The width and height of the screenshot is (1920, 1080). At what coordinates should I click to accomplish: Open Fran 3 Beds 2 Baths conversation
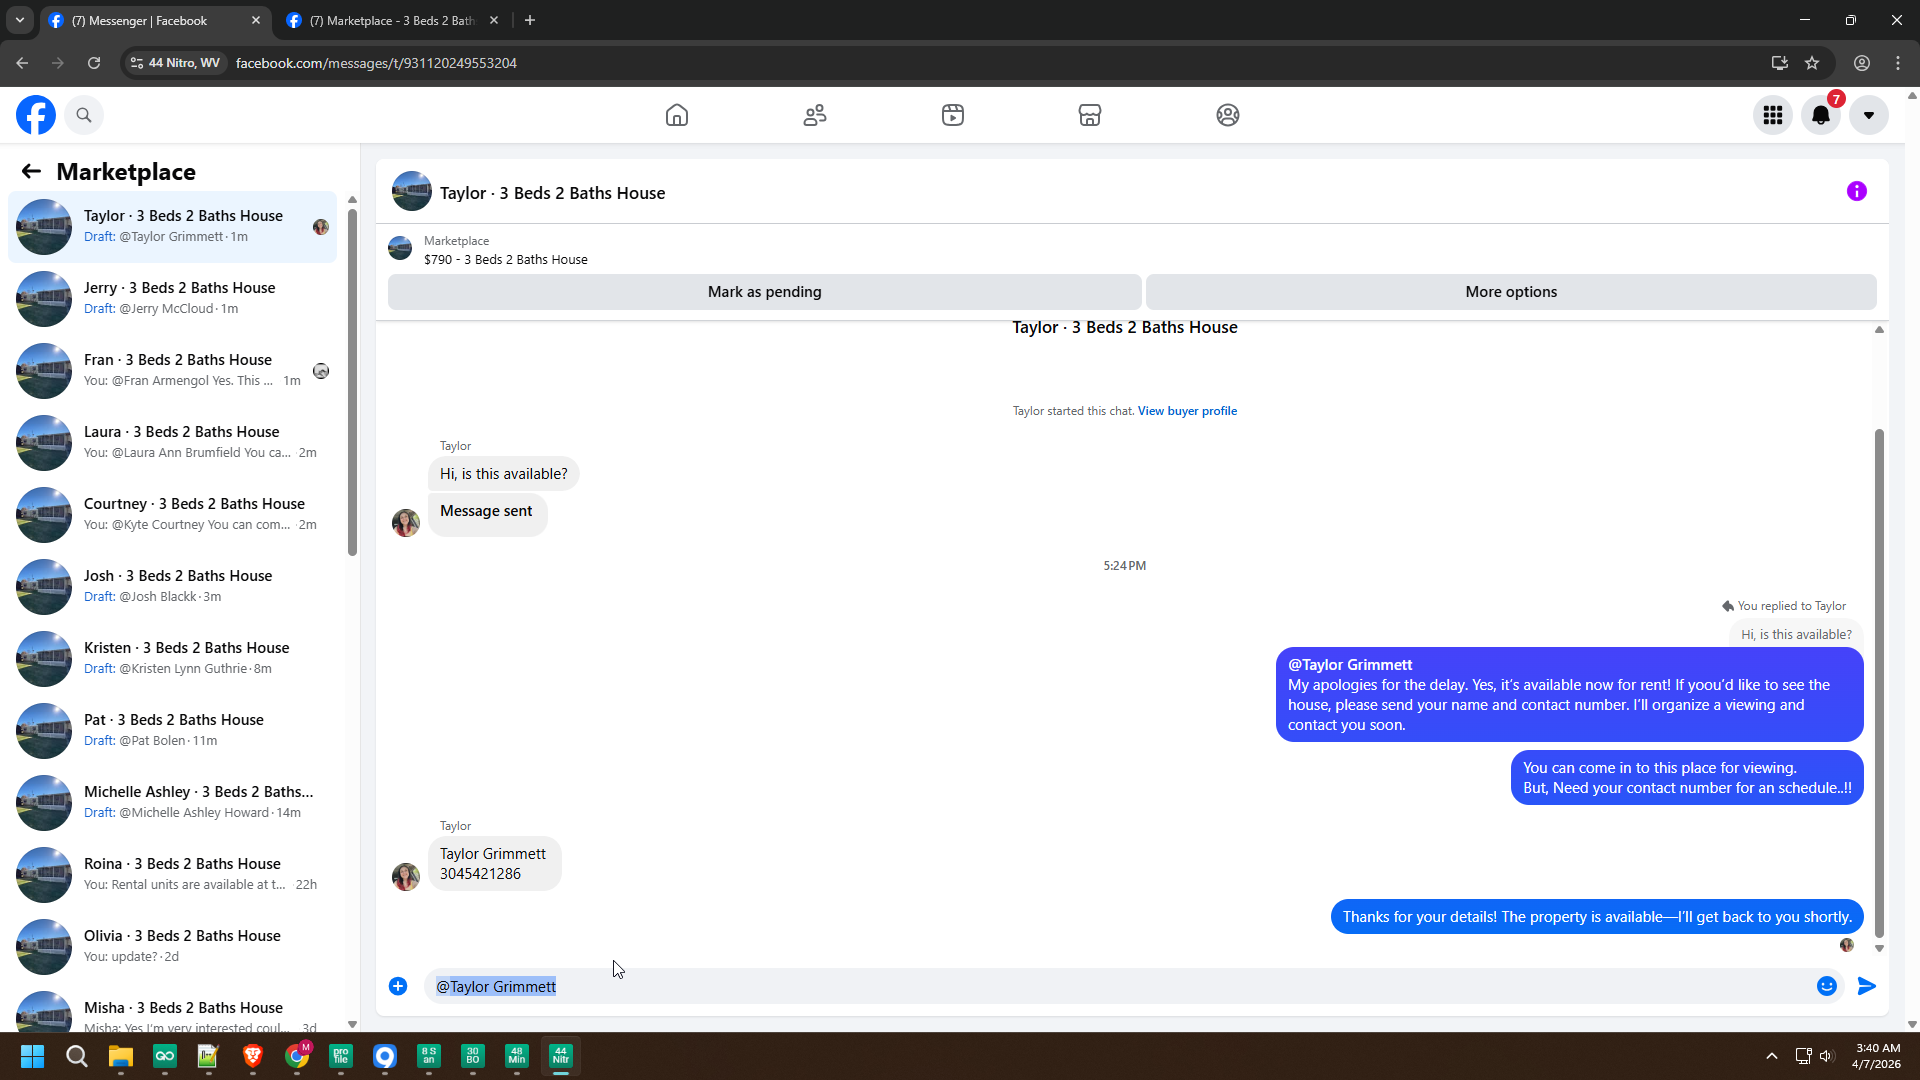(173, 371)
